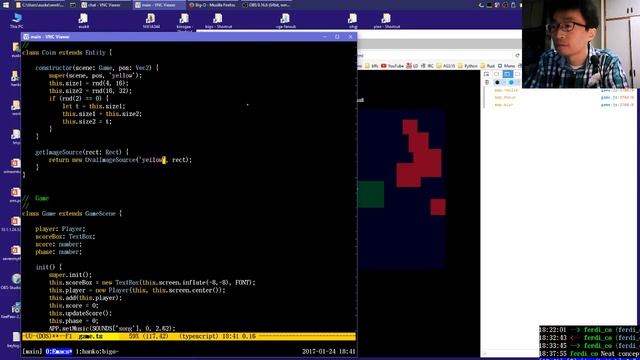Open the This PC desktop icon
Image resolution: width=640 pixels, height=360 pixels.
tap(17, 20)
